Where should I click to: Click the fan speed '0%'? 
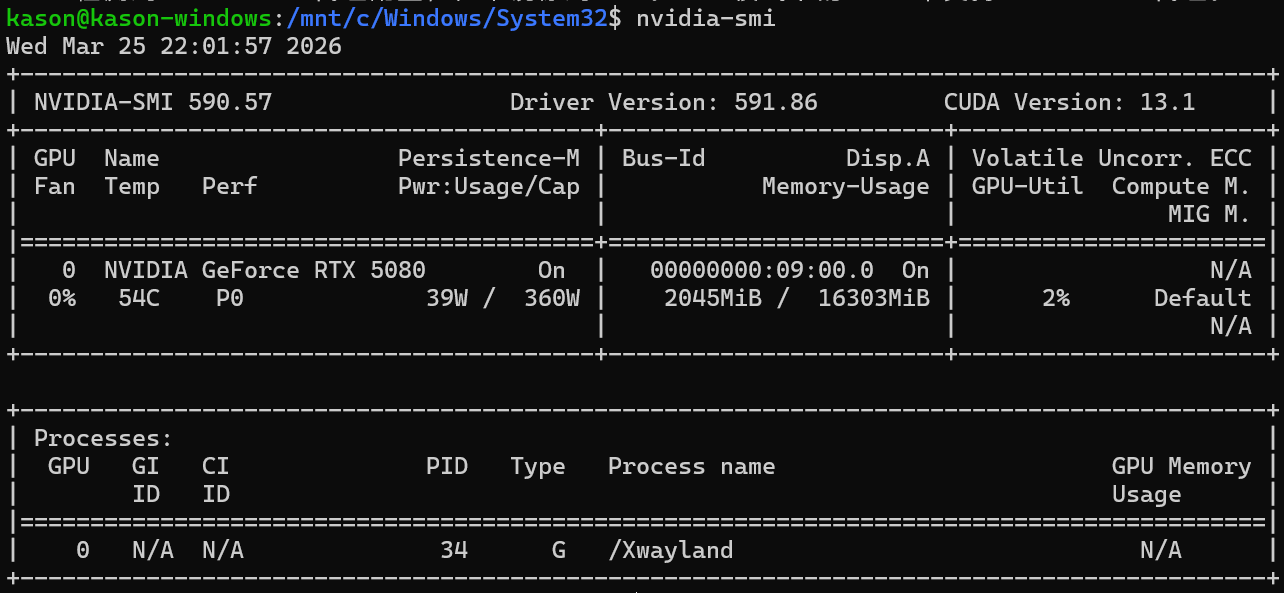(62, 298)
